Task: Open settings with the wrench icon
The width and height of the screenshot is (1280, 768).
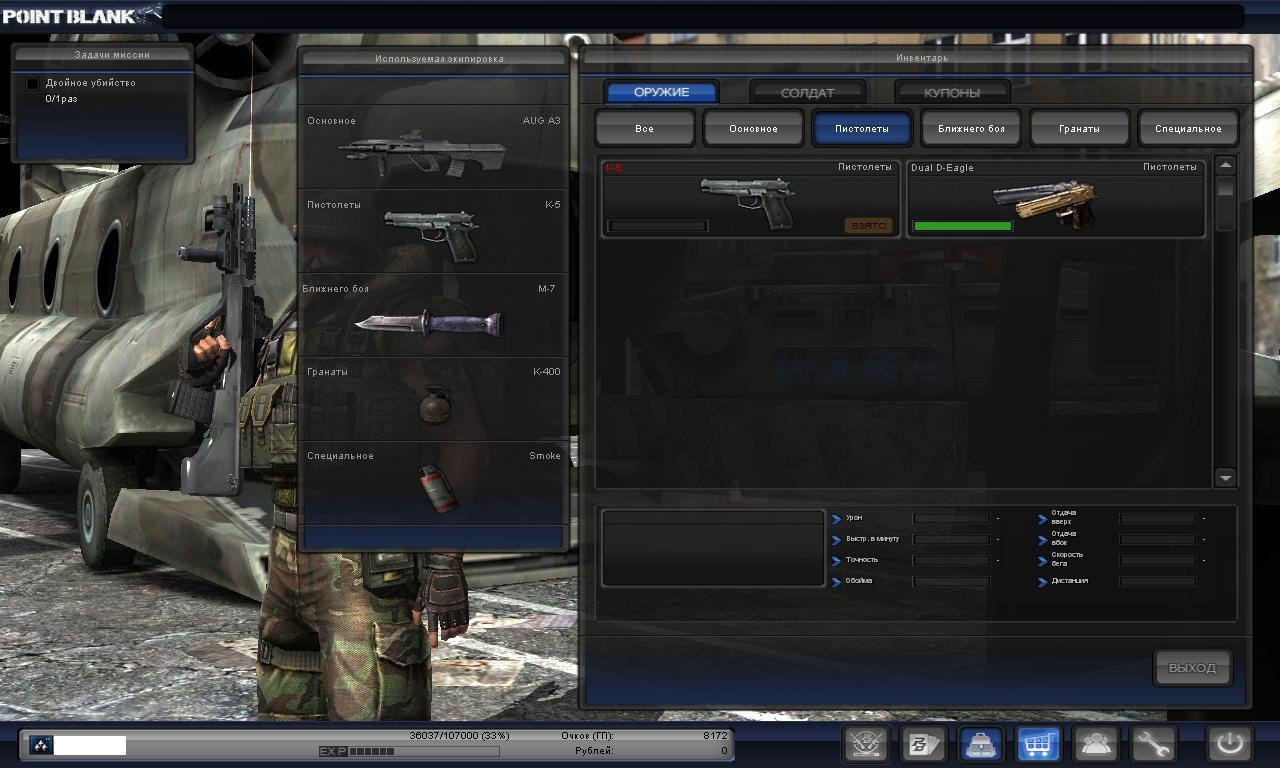Action: [x=1152, y=744]
